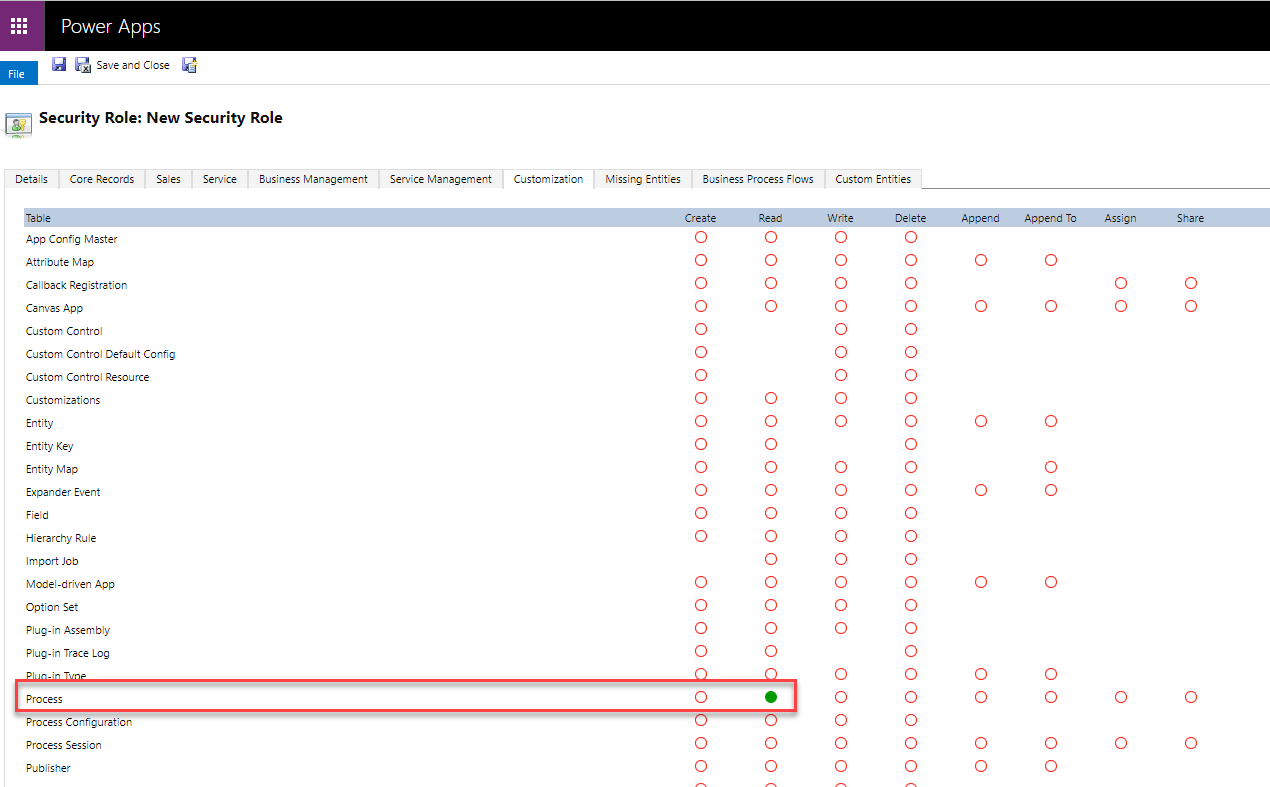
Task: Open the File menu
Action: coord(17,74)
